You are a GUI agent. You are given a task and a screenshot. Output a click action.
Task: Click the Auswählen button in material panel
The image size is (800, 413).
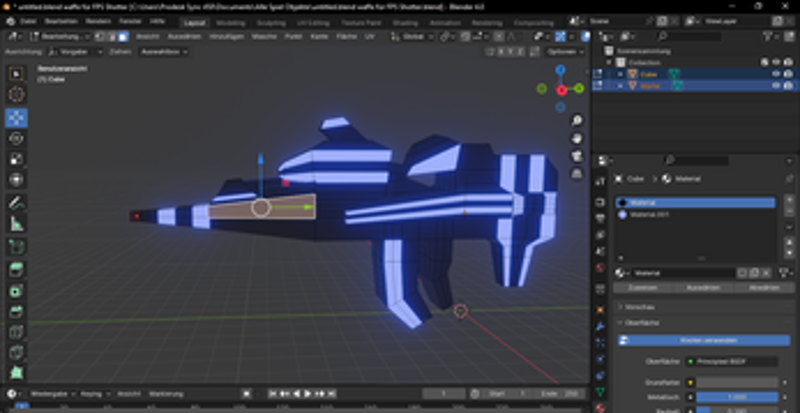[703, 288]
